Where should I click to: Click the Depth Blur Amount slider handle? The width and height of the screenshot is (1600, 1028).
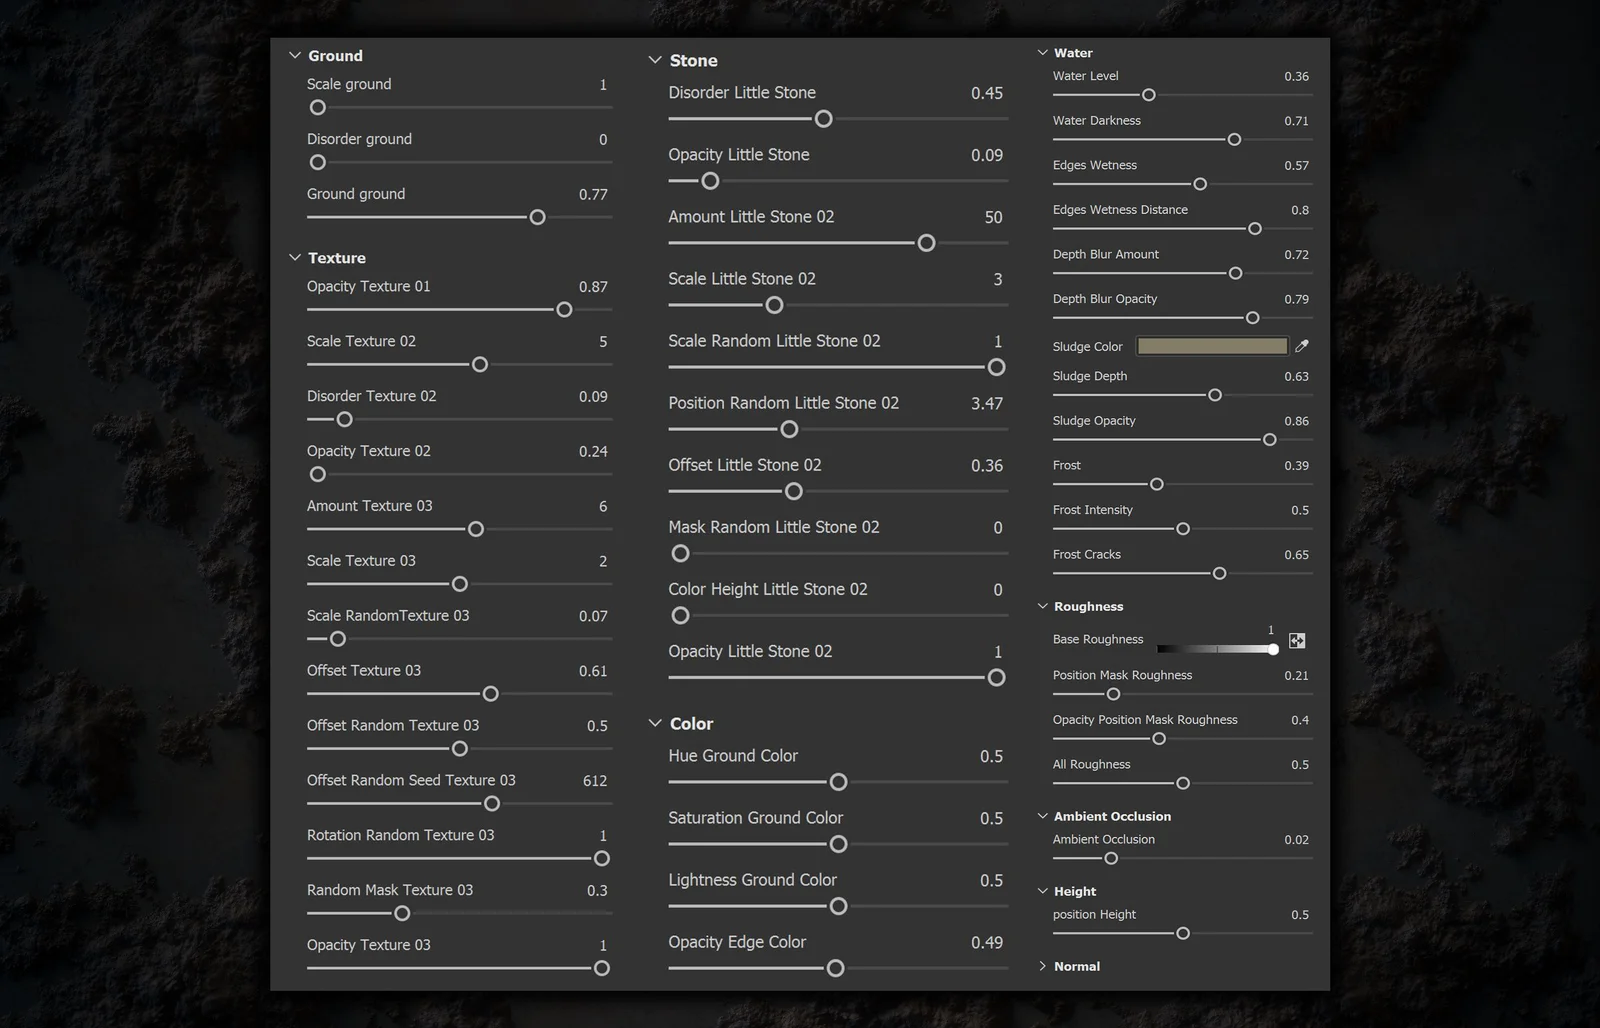pyautogui.click(x=1235, y=272)
